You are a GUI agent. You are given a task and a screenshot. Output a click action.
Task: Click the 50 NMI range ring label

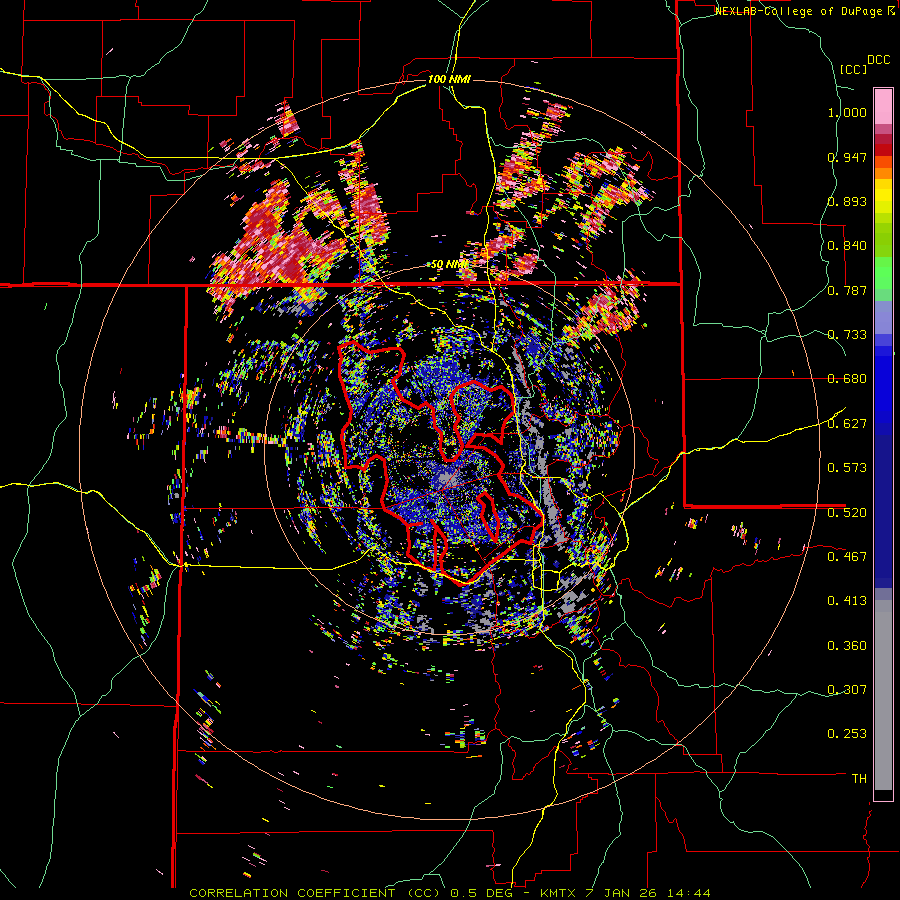[449, 264]
